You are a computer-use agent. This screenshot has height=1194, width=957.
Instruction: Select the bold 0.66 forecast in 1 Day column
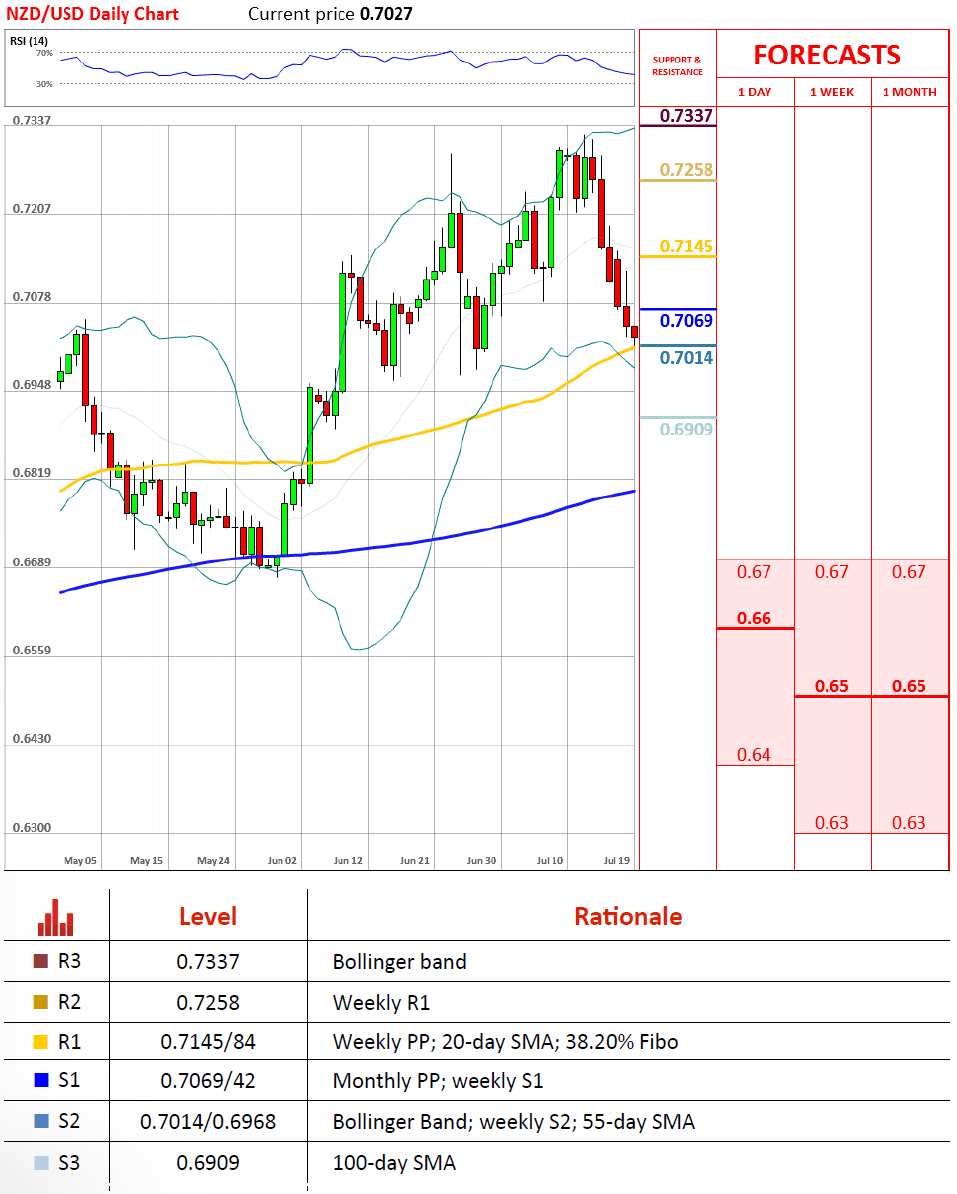tap(754, 618)
